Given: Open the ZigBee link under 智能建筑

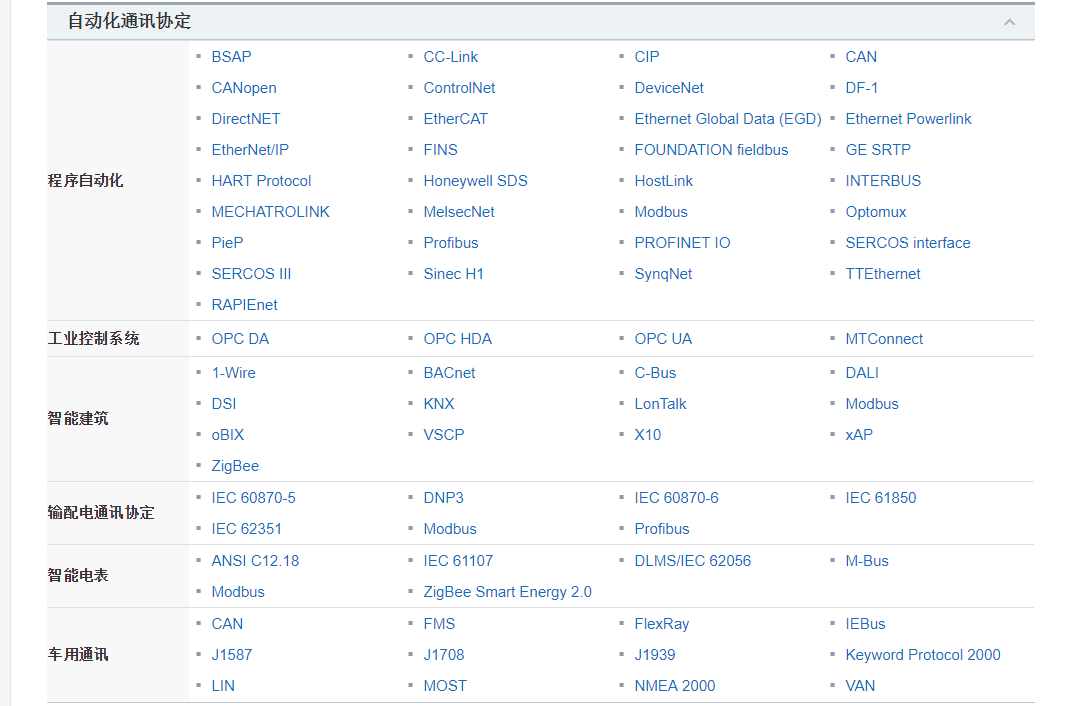Looking at the screenshot, I should coord(235,466).
